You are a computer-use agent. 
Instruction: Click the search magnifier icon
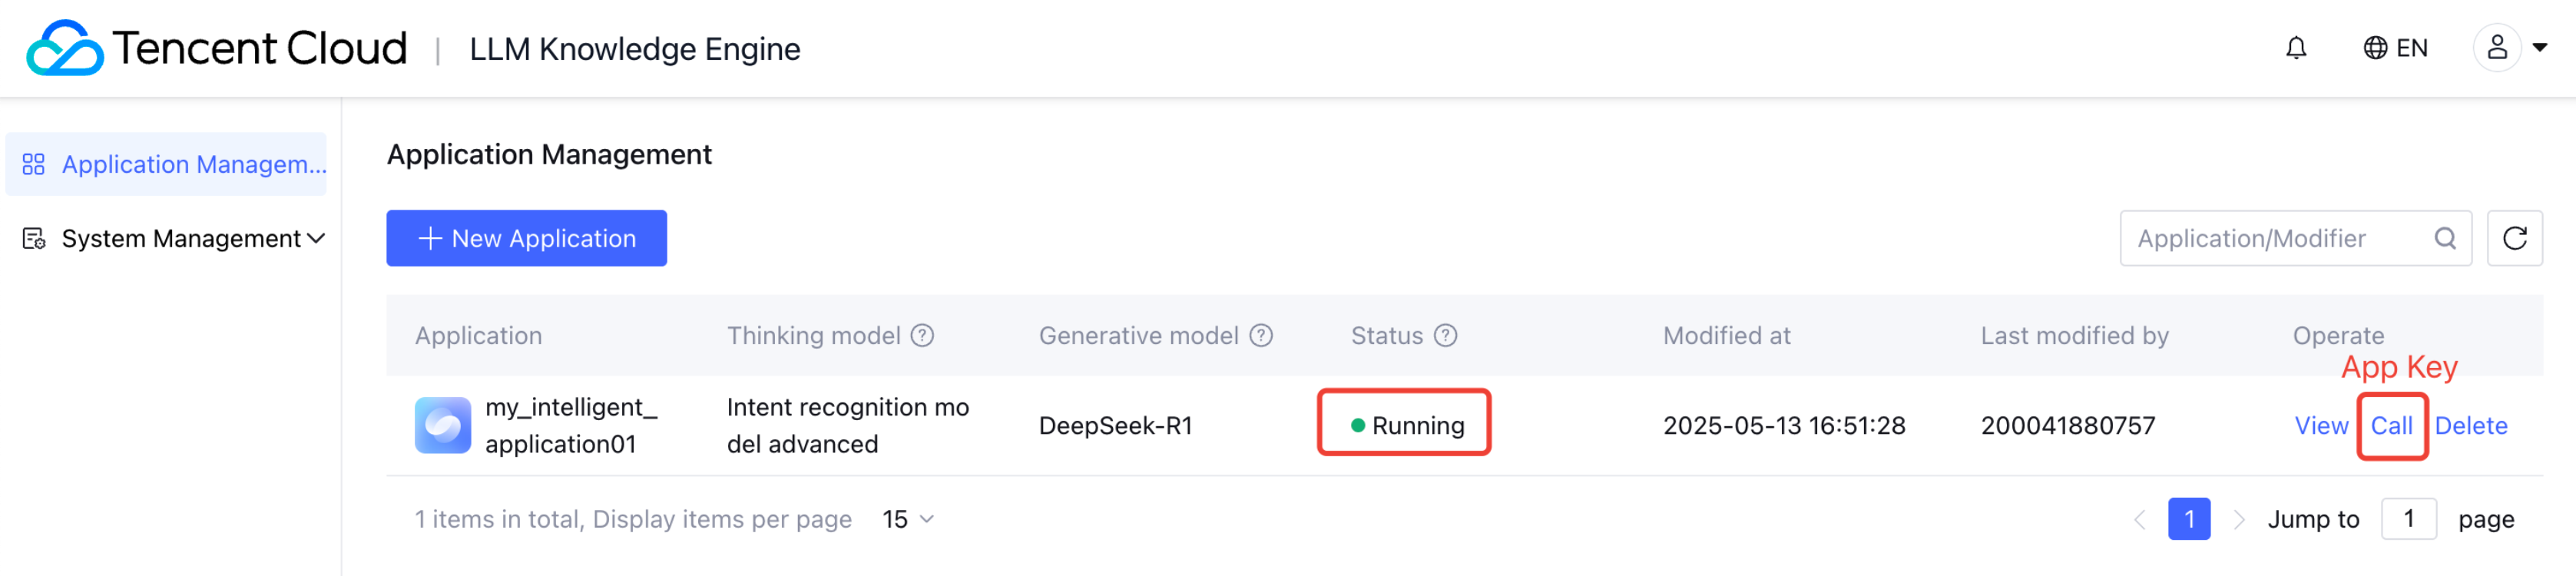tap(2445, 238)
